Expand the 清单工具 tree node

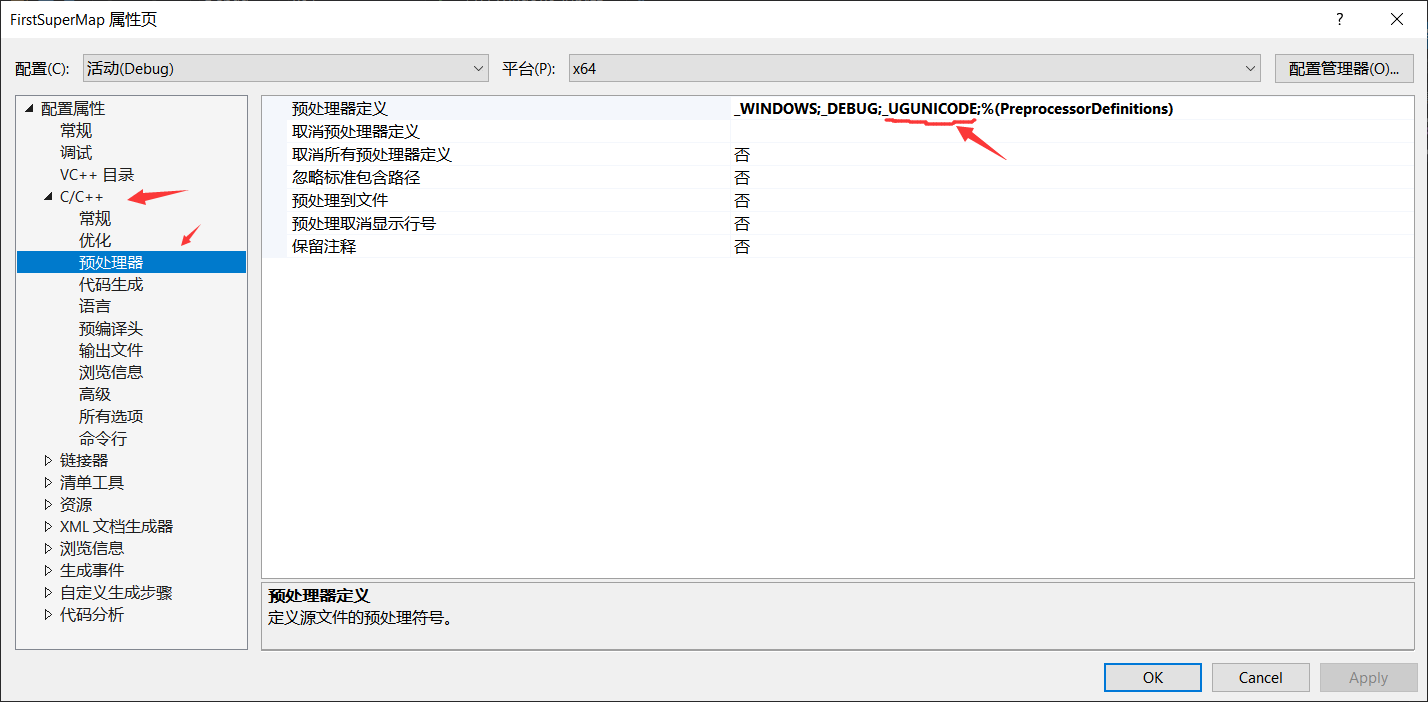[48, 482]
